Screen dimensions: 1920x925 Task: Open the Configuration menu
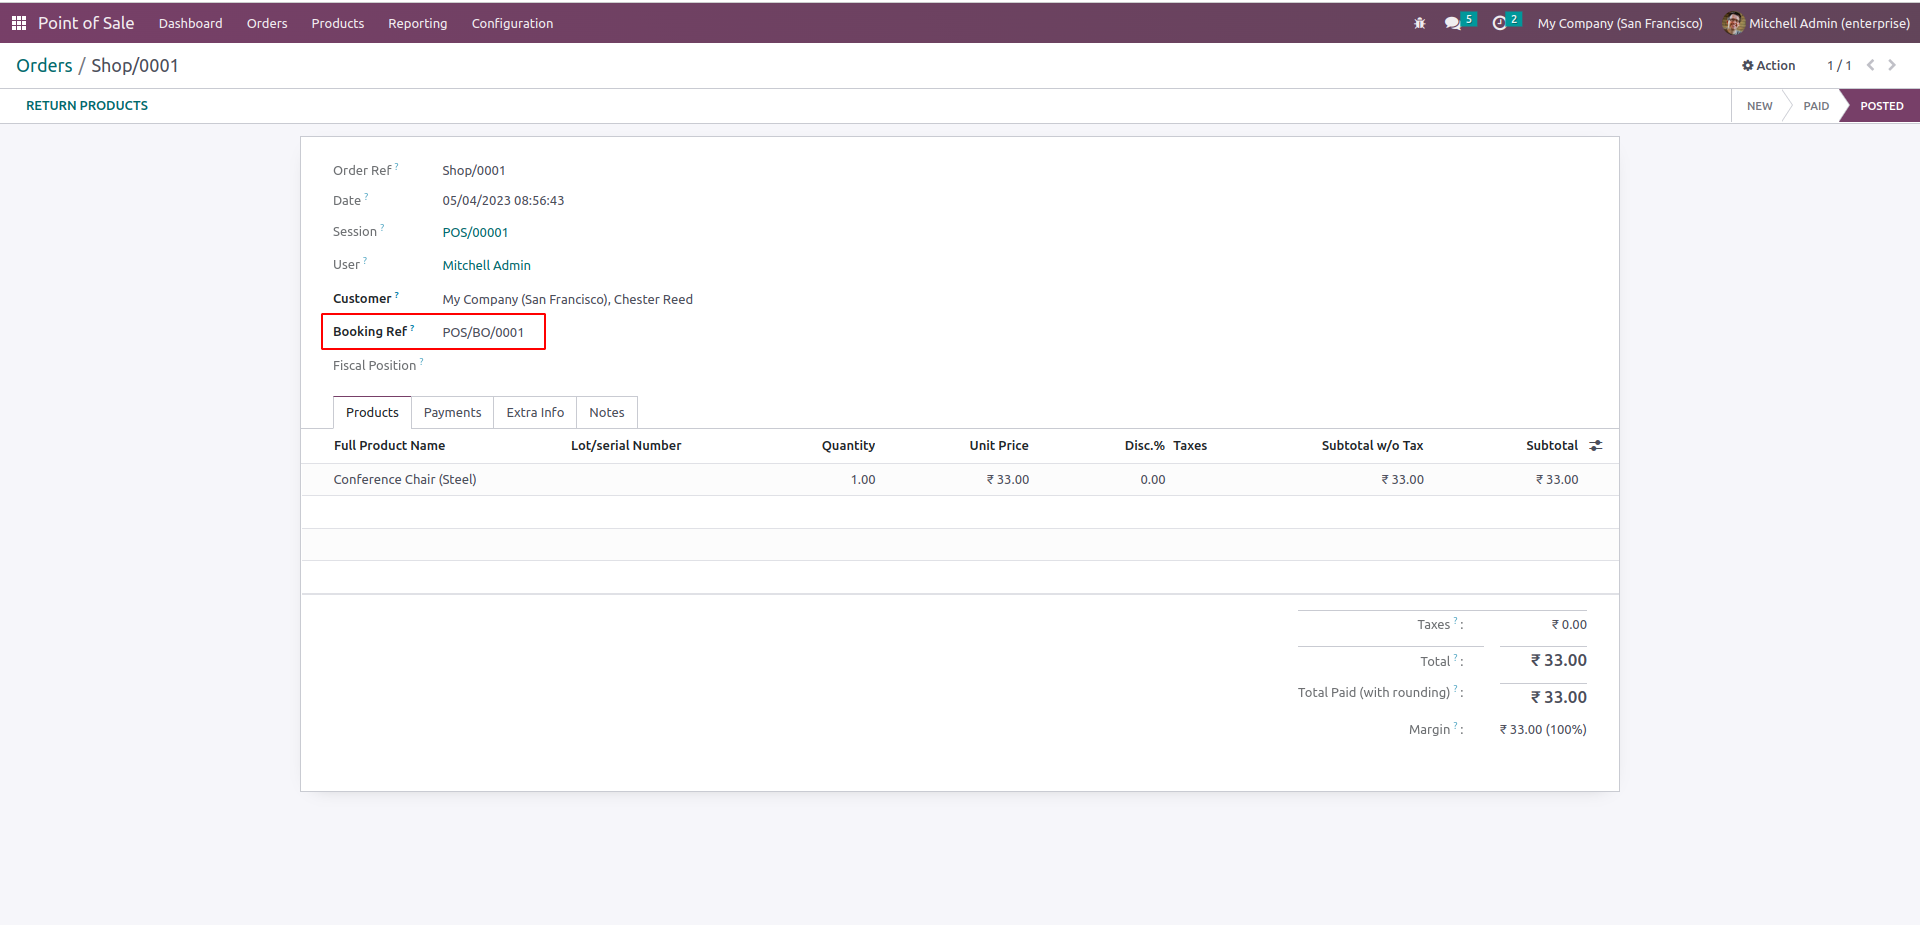click(x=512, y=23)
